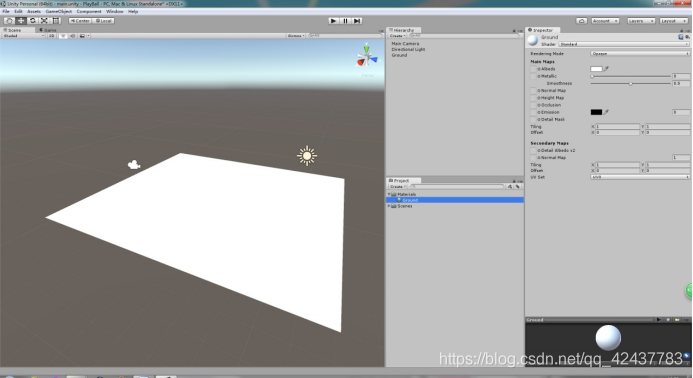Step forward one frame
Image resolution: width=693 pixels, height=378 pixels.
pyautogui.click(x=357, y=21)
